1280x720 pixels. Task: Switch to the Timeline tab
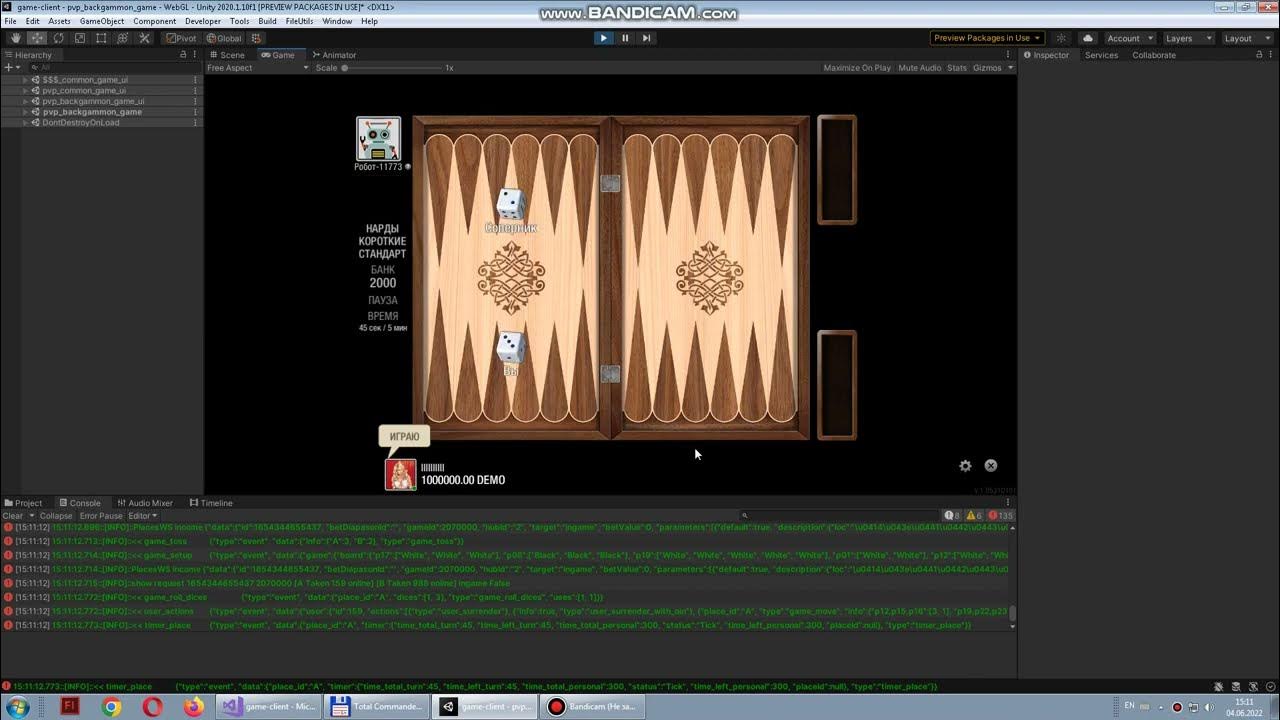tap(211, 503)
